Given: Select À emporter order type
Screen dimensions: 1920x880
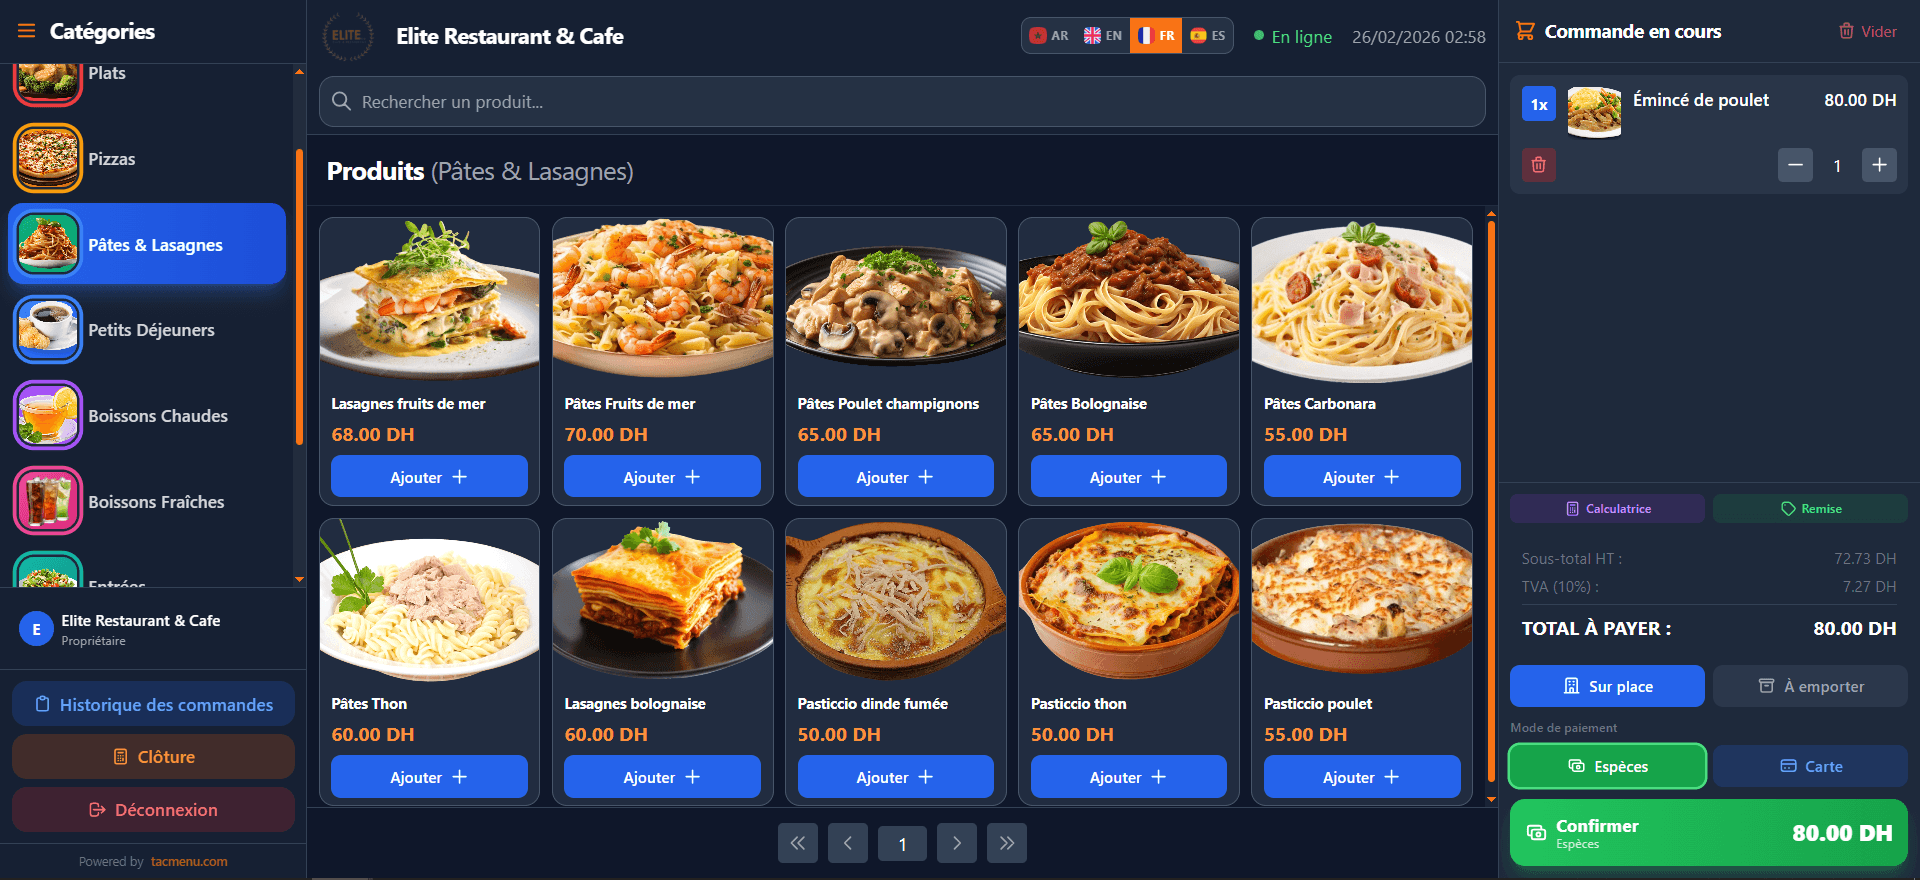Looking at the screenshot, I should pyautogui.click(x=1810, y=686).
